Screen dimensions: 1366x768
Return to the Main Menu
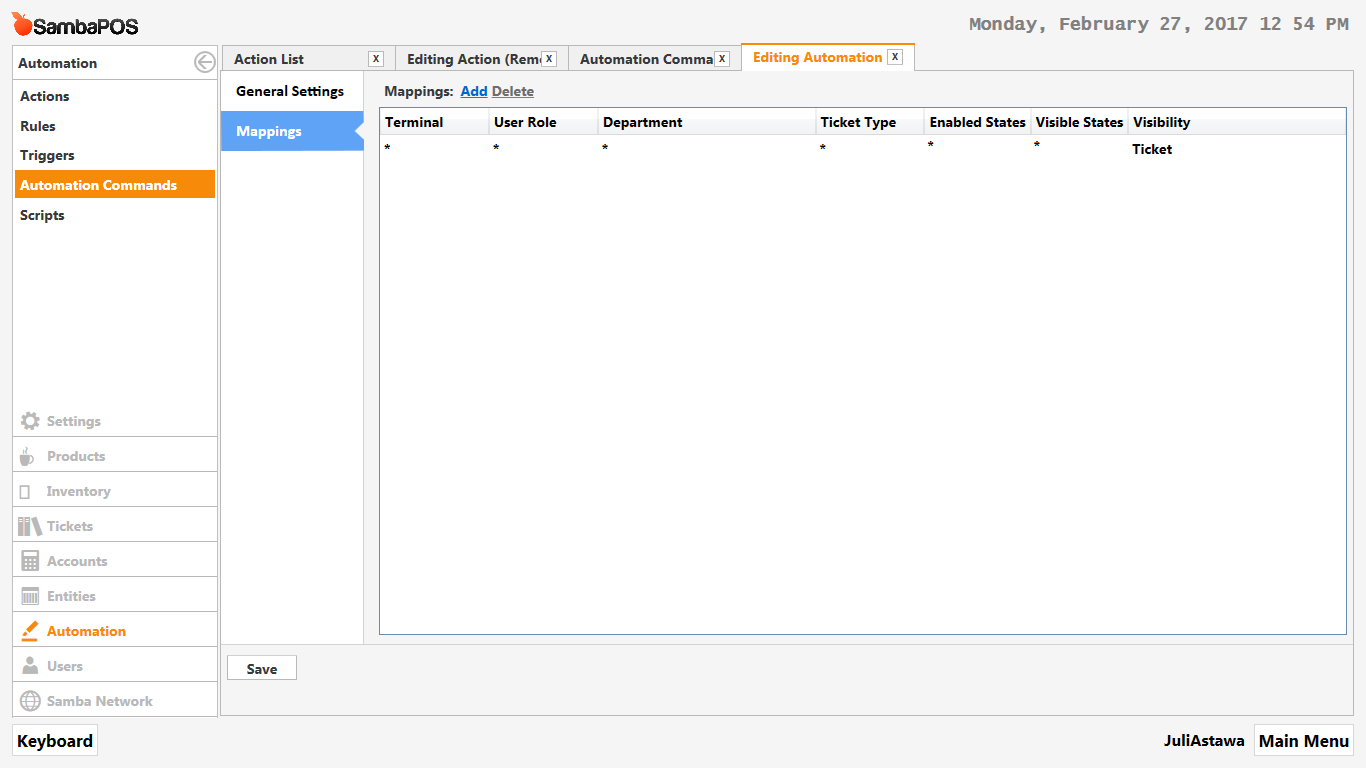click(x=1303, y=741)
